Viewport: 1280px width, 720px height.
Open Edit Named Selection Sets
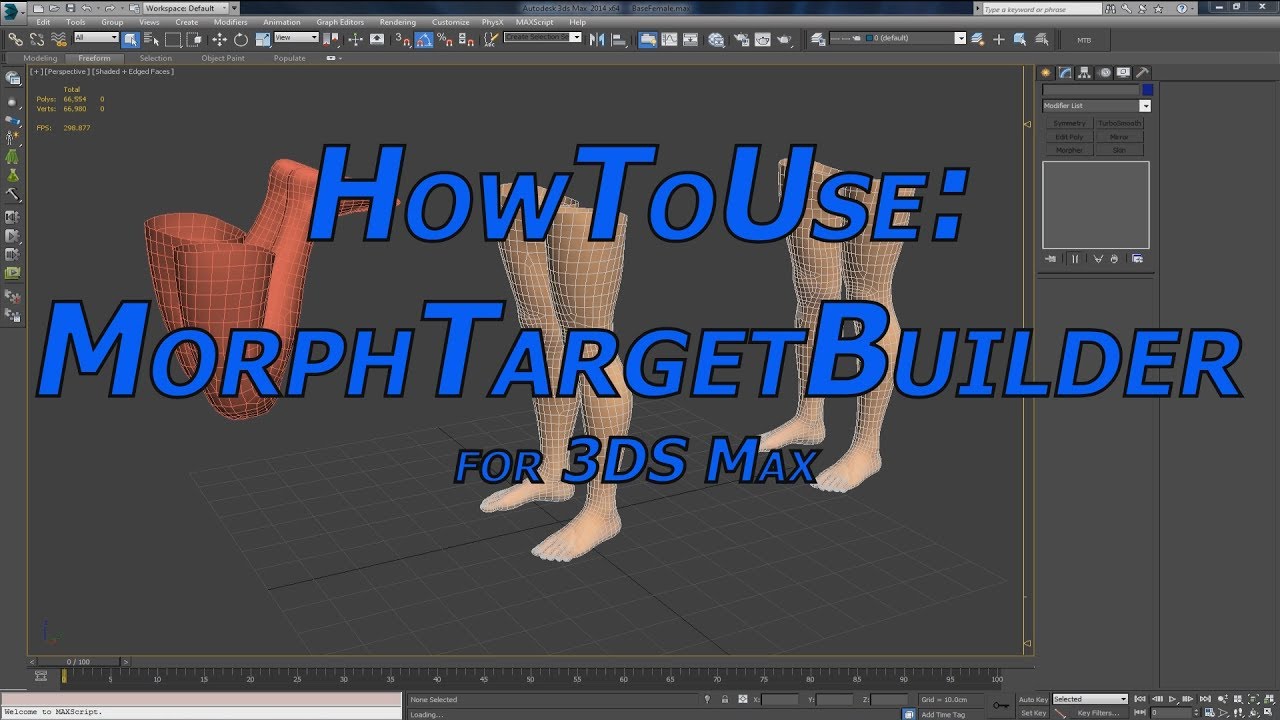491,39
